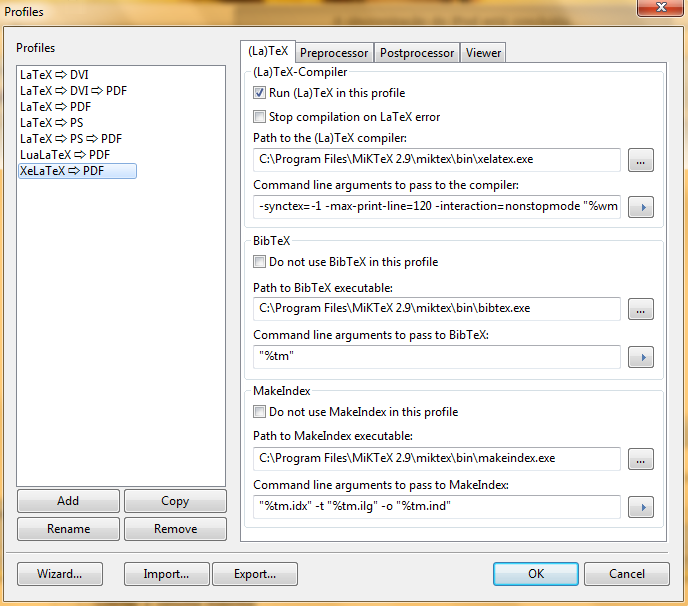Browse for the (La)TeX compiler path
The height and width of the screenshot is (606, 688).
pos(641,160)
